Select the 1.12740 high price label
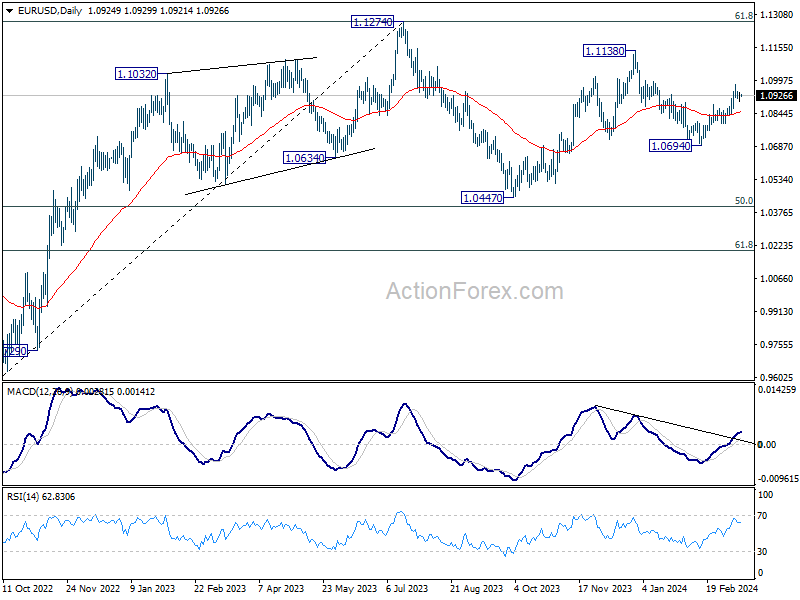This screenshot has width=800, height=600. click(x=372, y=22)
